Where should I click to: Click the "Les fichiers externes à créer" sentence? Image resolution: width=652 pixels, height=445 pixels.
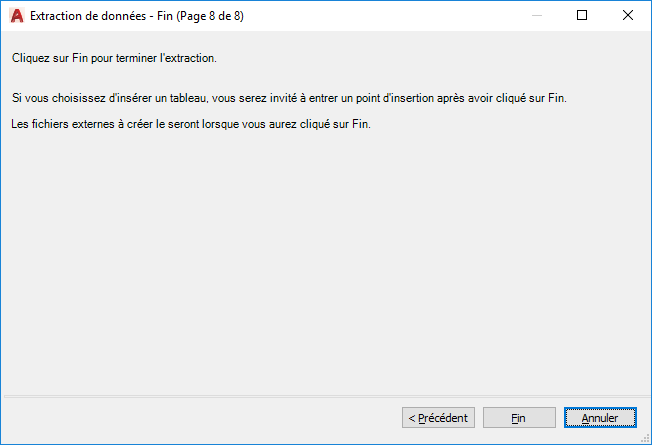(x=191, y=125)
